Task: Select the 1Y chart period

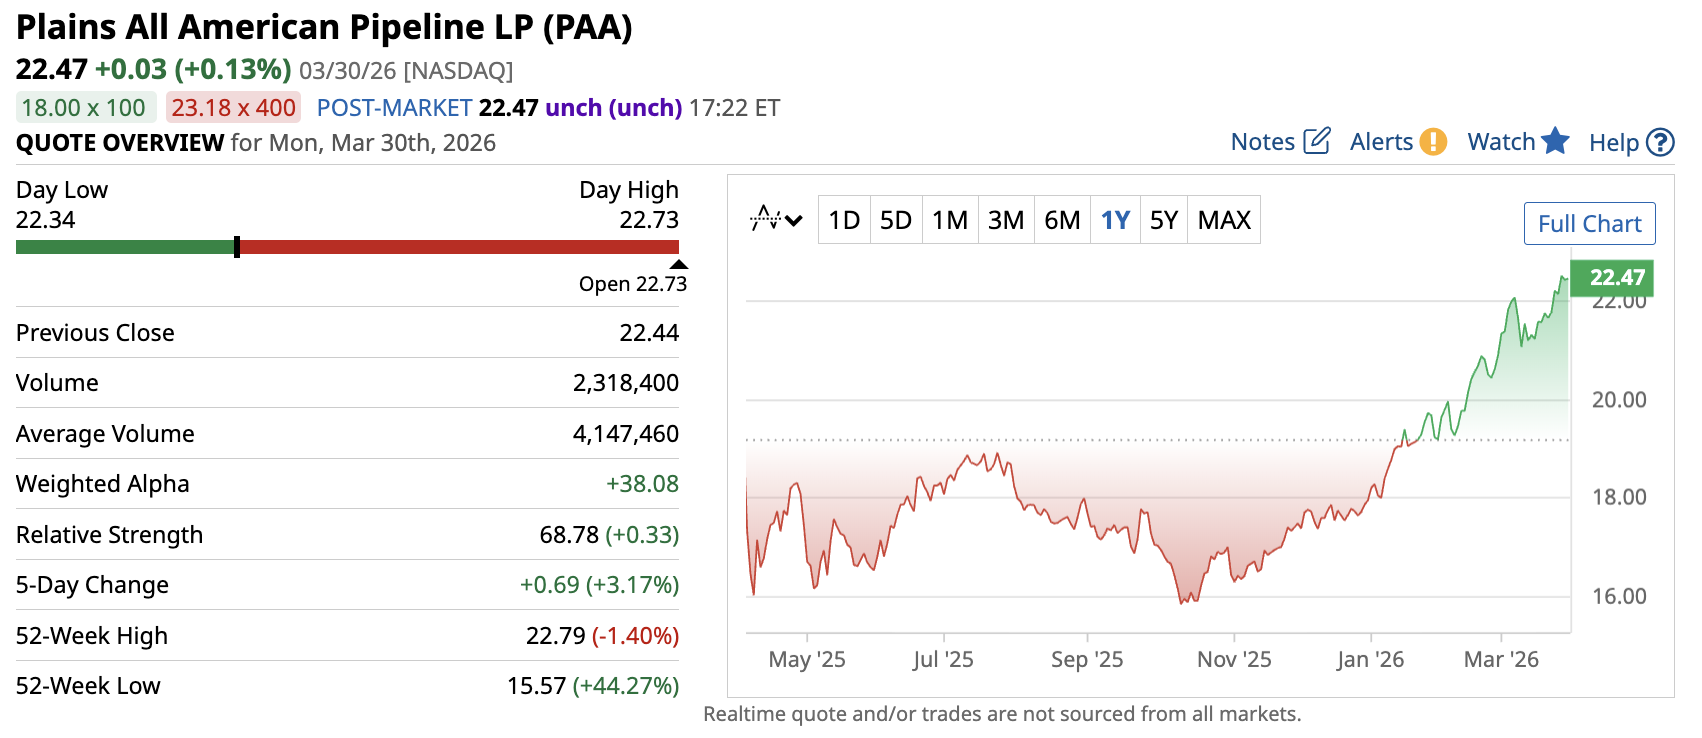Action: [x=1115, y=220]
